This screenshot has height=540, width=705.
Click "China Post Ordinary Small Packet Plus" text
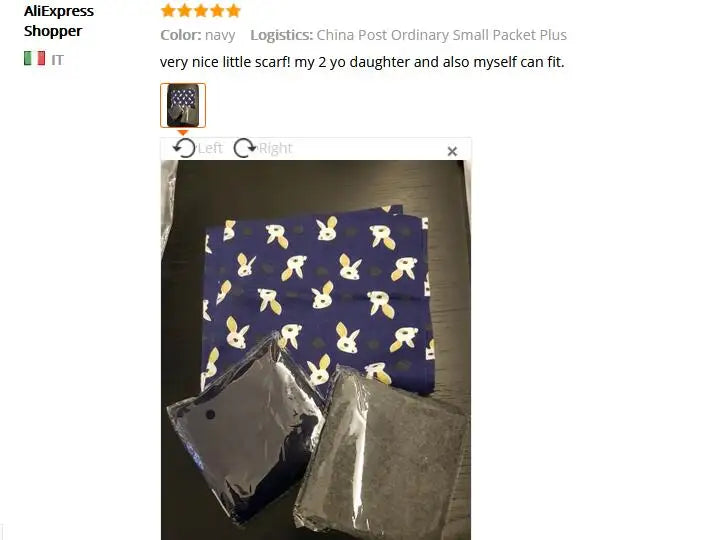point(442,35)
